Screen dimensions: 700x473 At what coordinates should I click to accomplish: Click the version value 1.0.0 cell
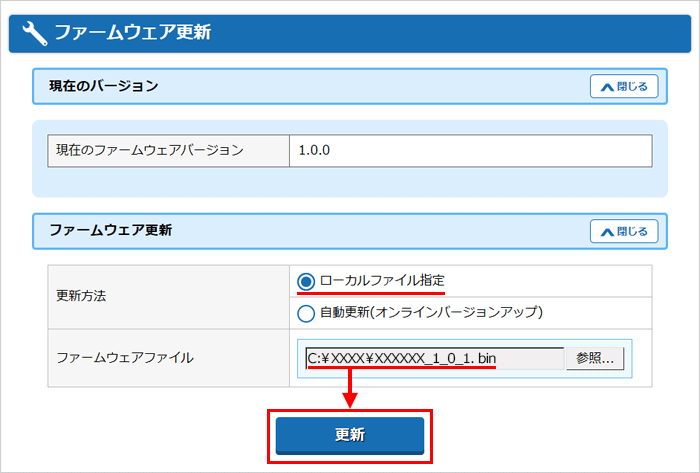pos(470,151)
